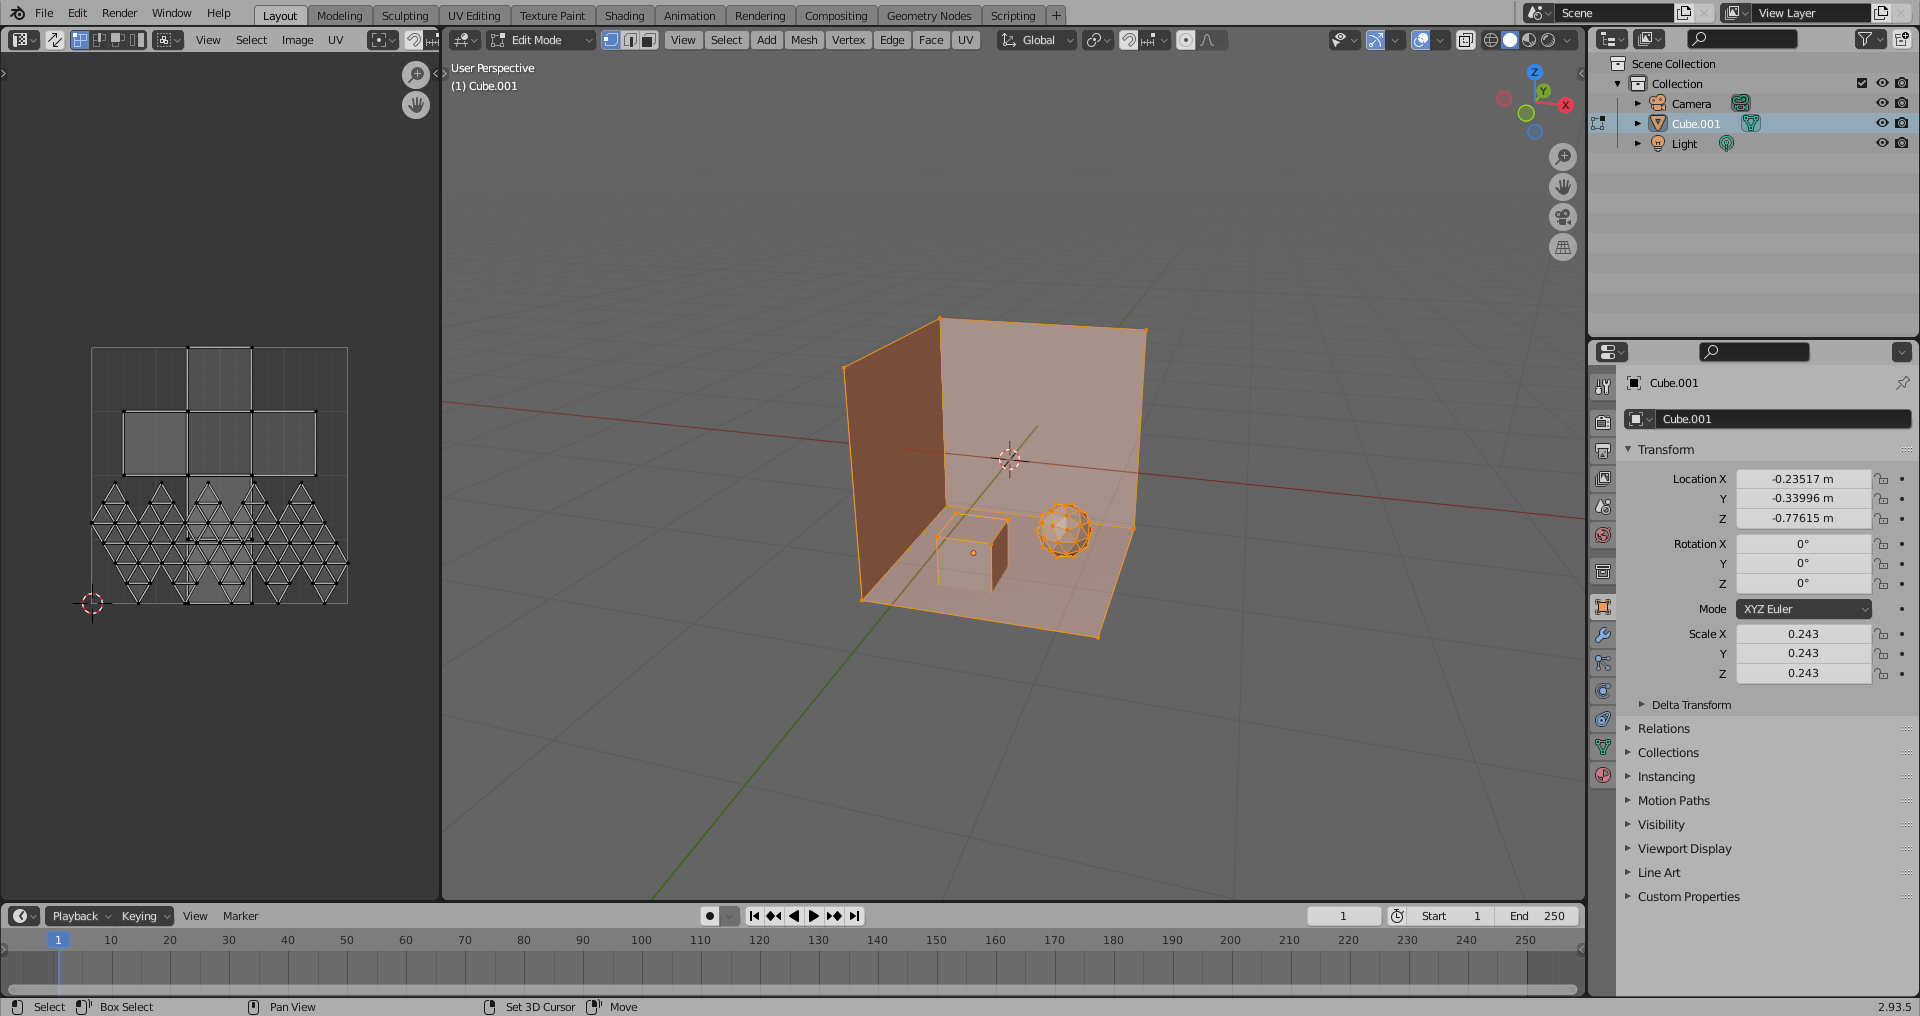Click UV editor pan hand icon
Viewport: 1920px width, 1016px height.
416,105
